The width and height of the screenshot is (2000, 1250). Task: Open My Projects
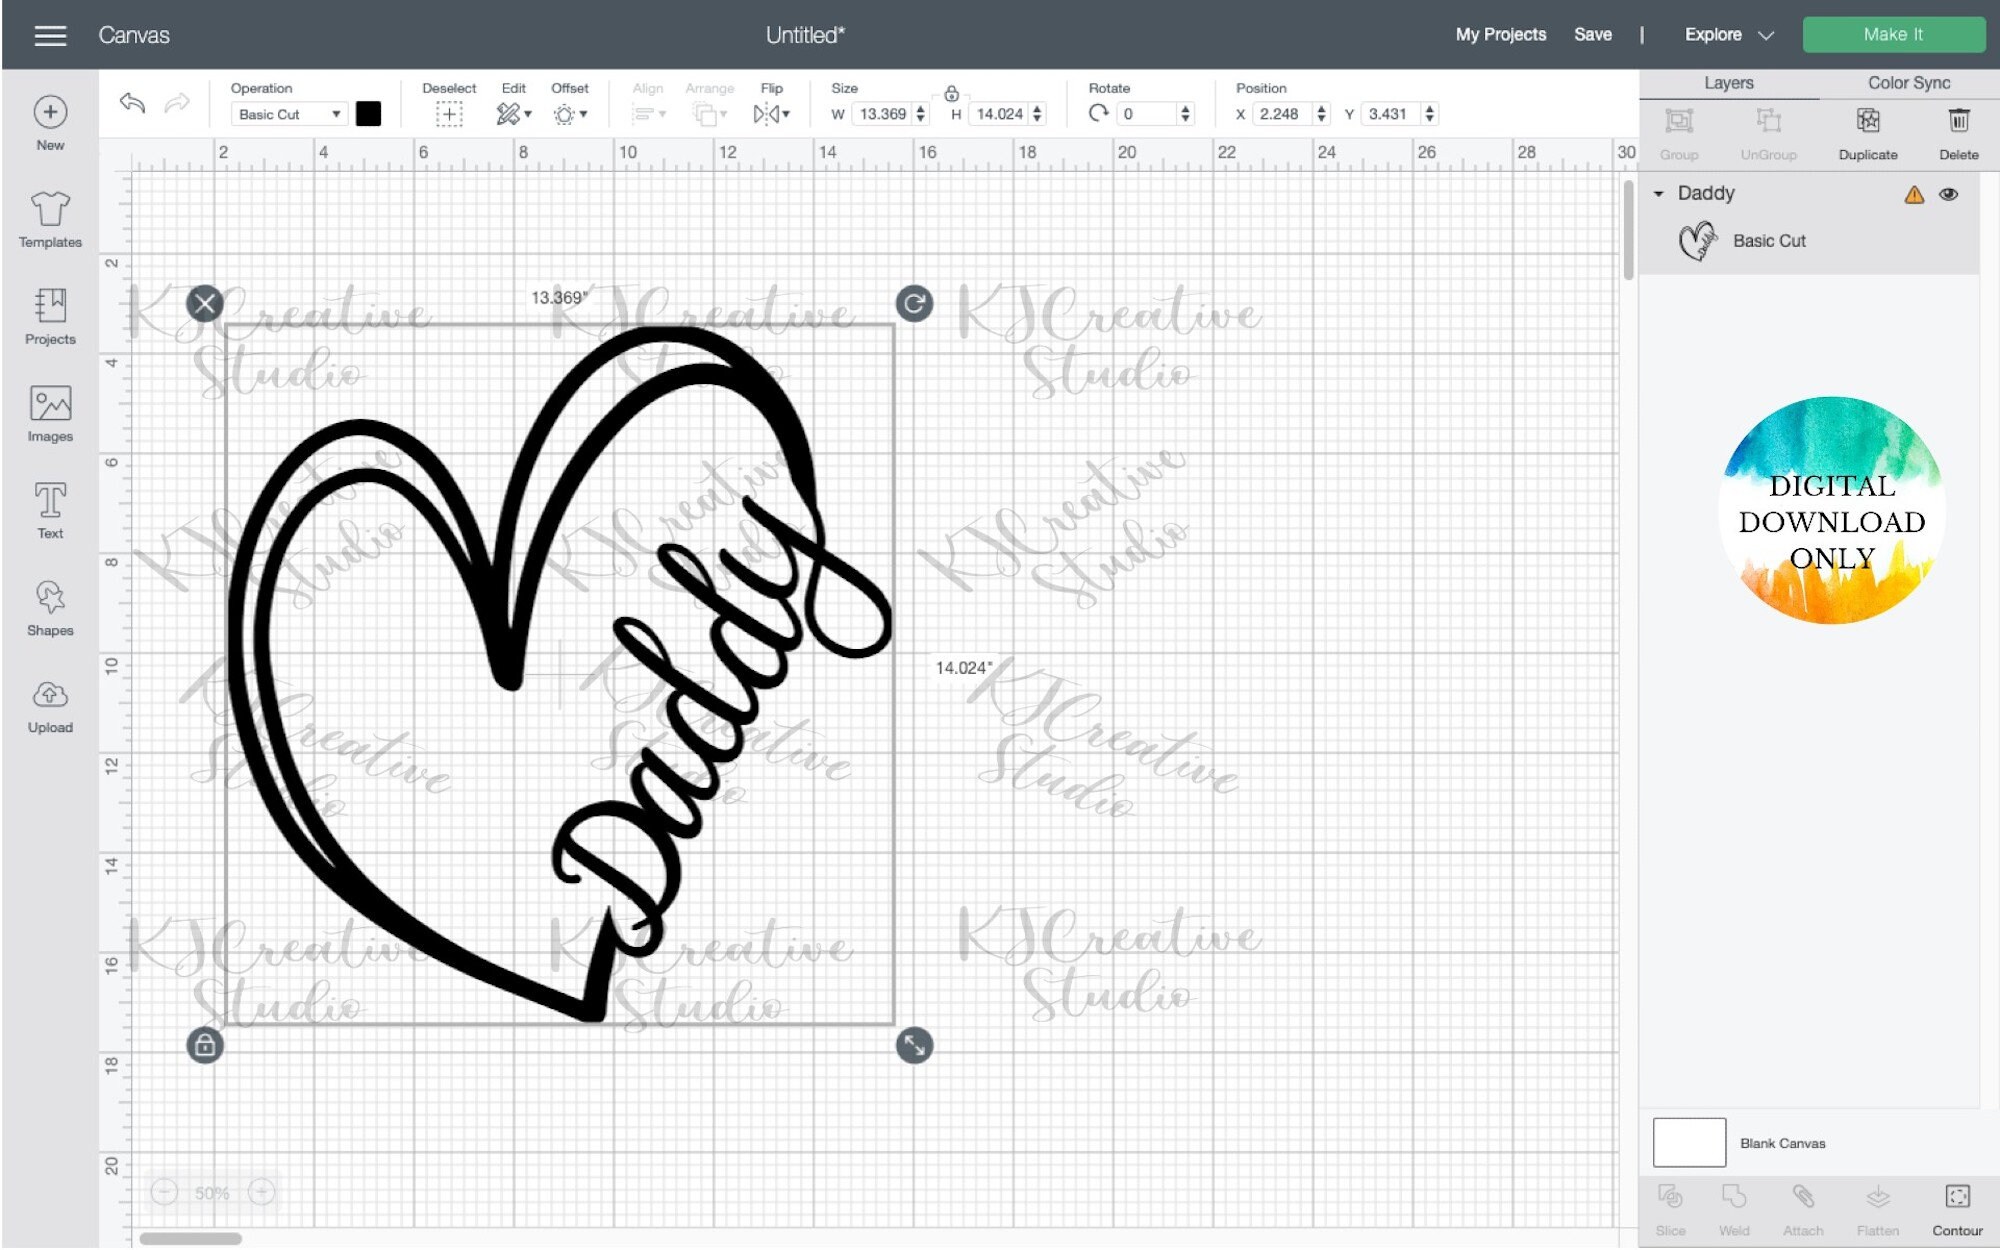click(1500, 34)
